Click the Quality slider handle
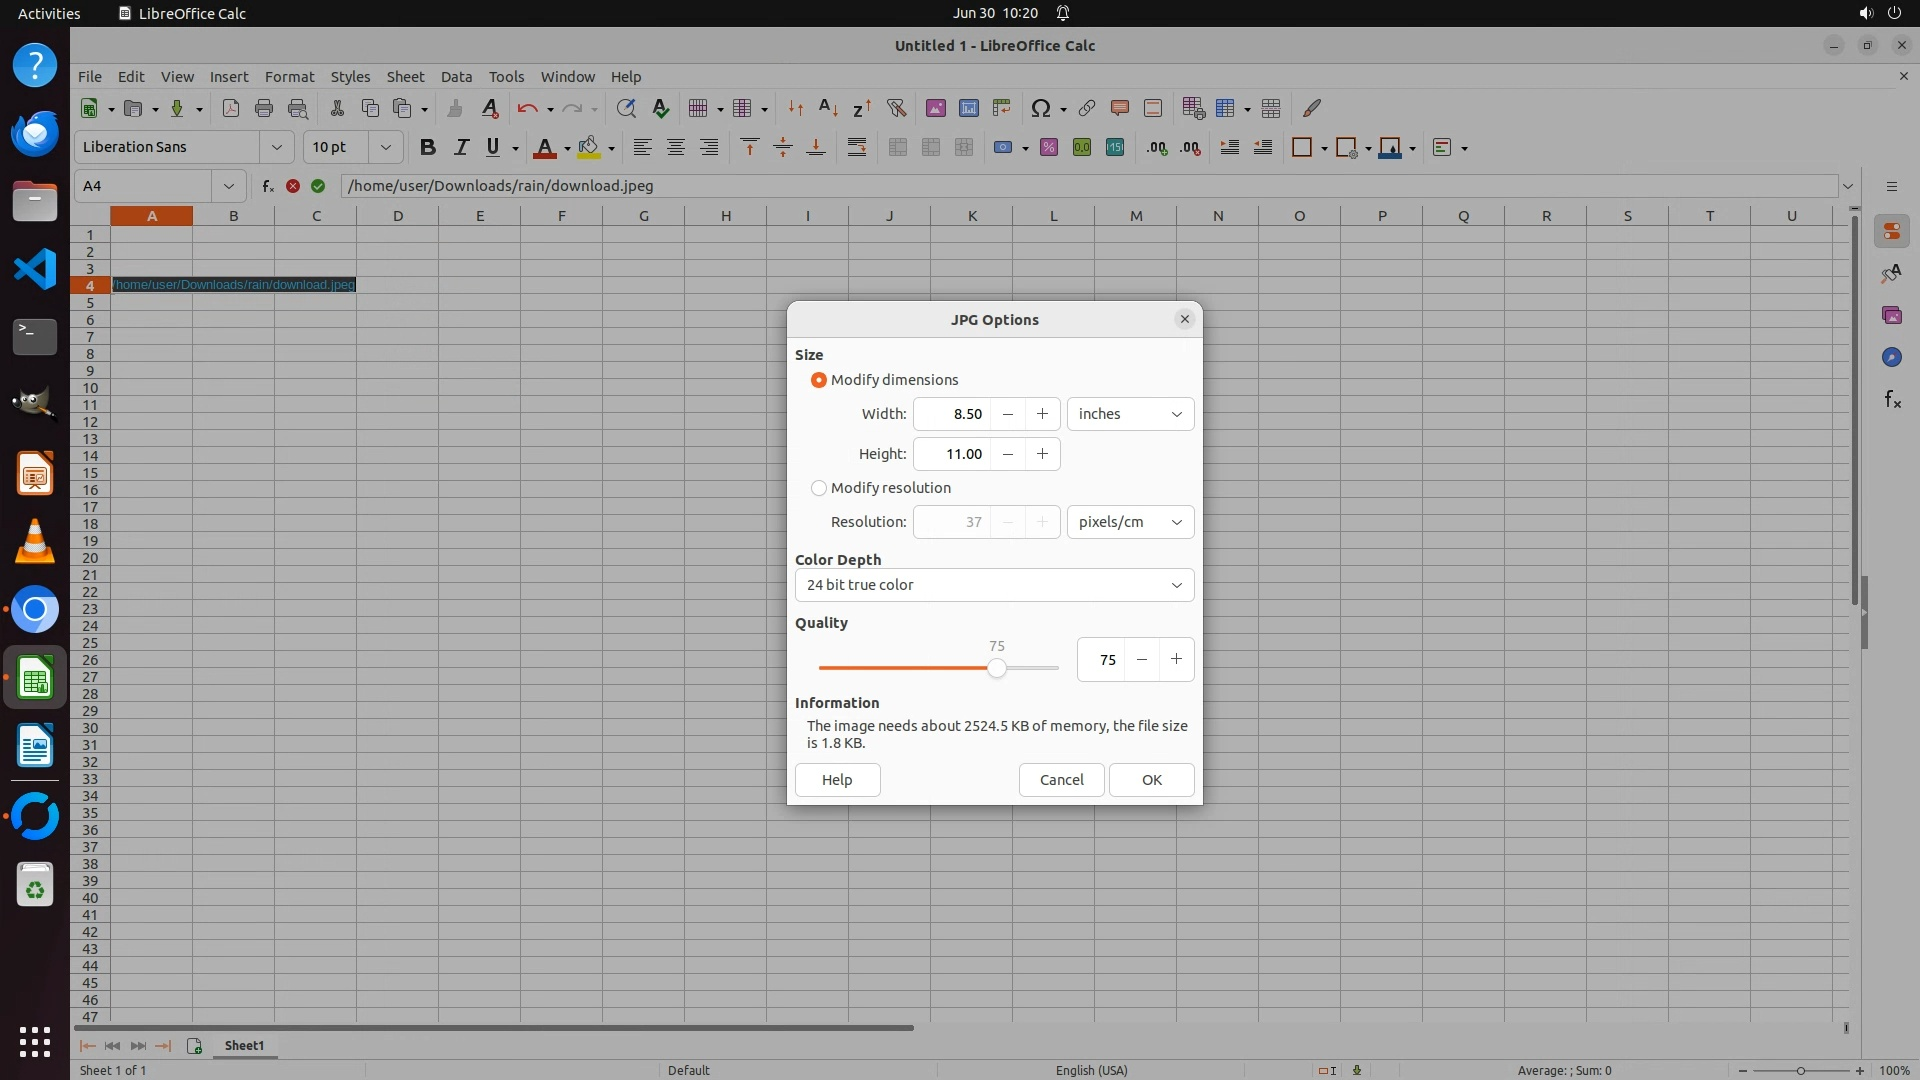 coord(996,668)
